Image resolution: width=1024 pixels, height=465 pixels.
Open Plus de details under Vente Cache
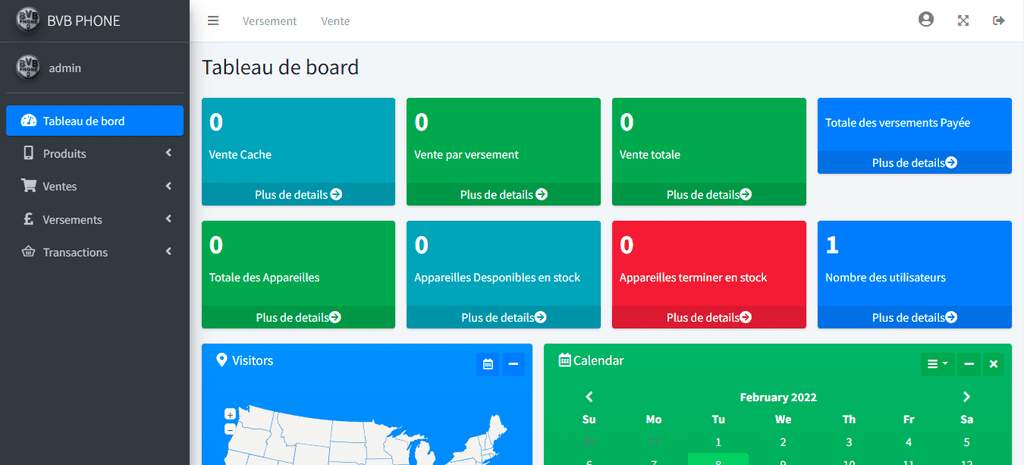(x=298, y=194)
